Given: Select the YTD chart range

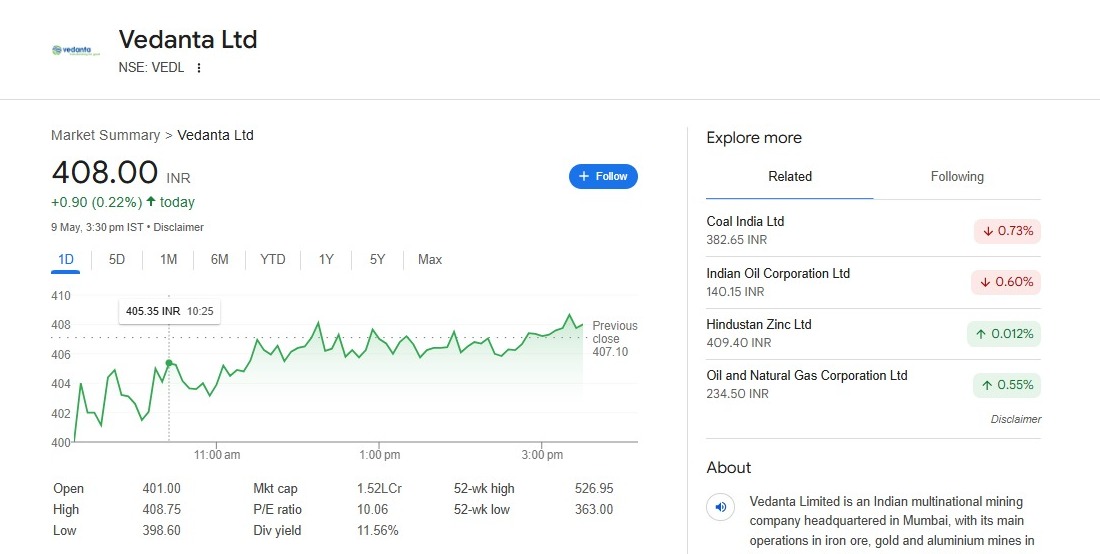Looking at the screenshot, I should (273, 259).
